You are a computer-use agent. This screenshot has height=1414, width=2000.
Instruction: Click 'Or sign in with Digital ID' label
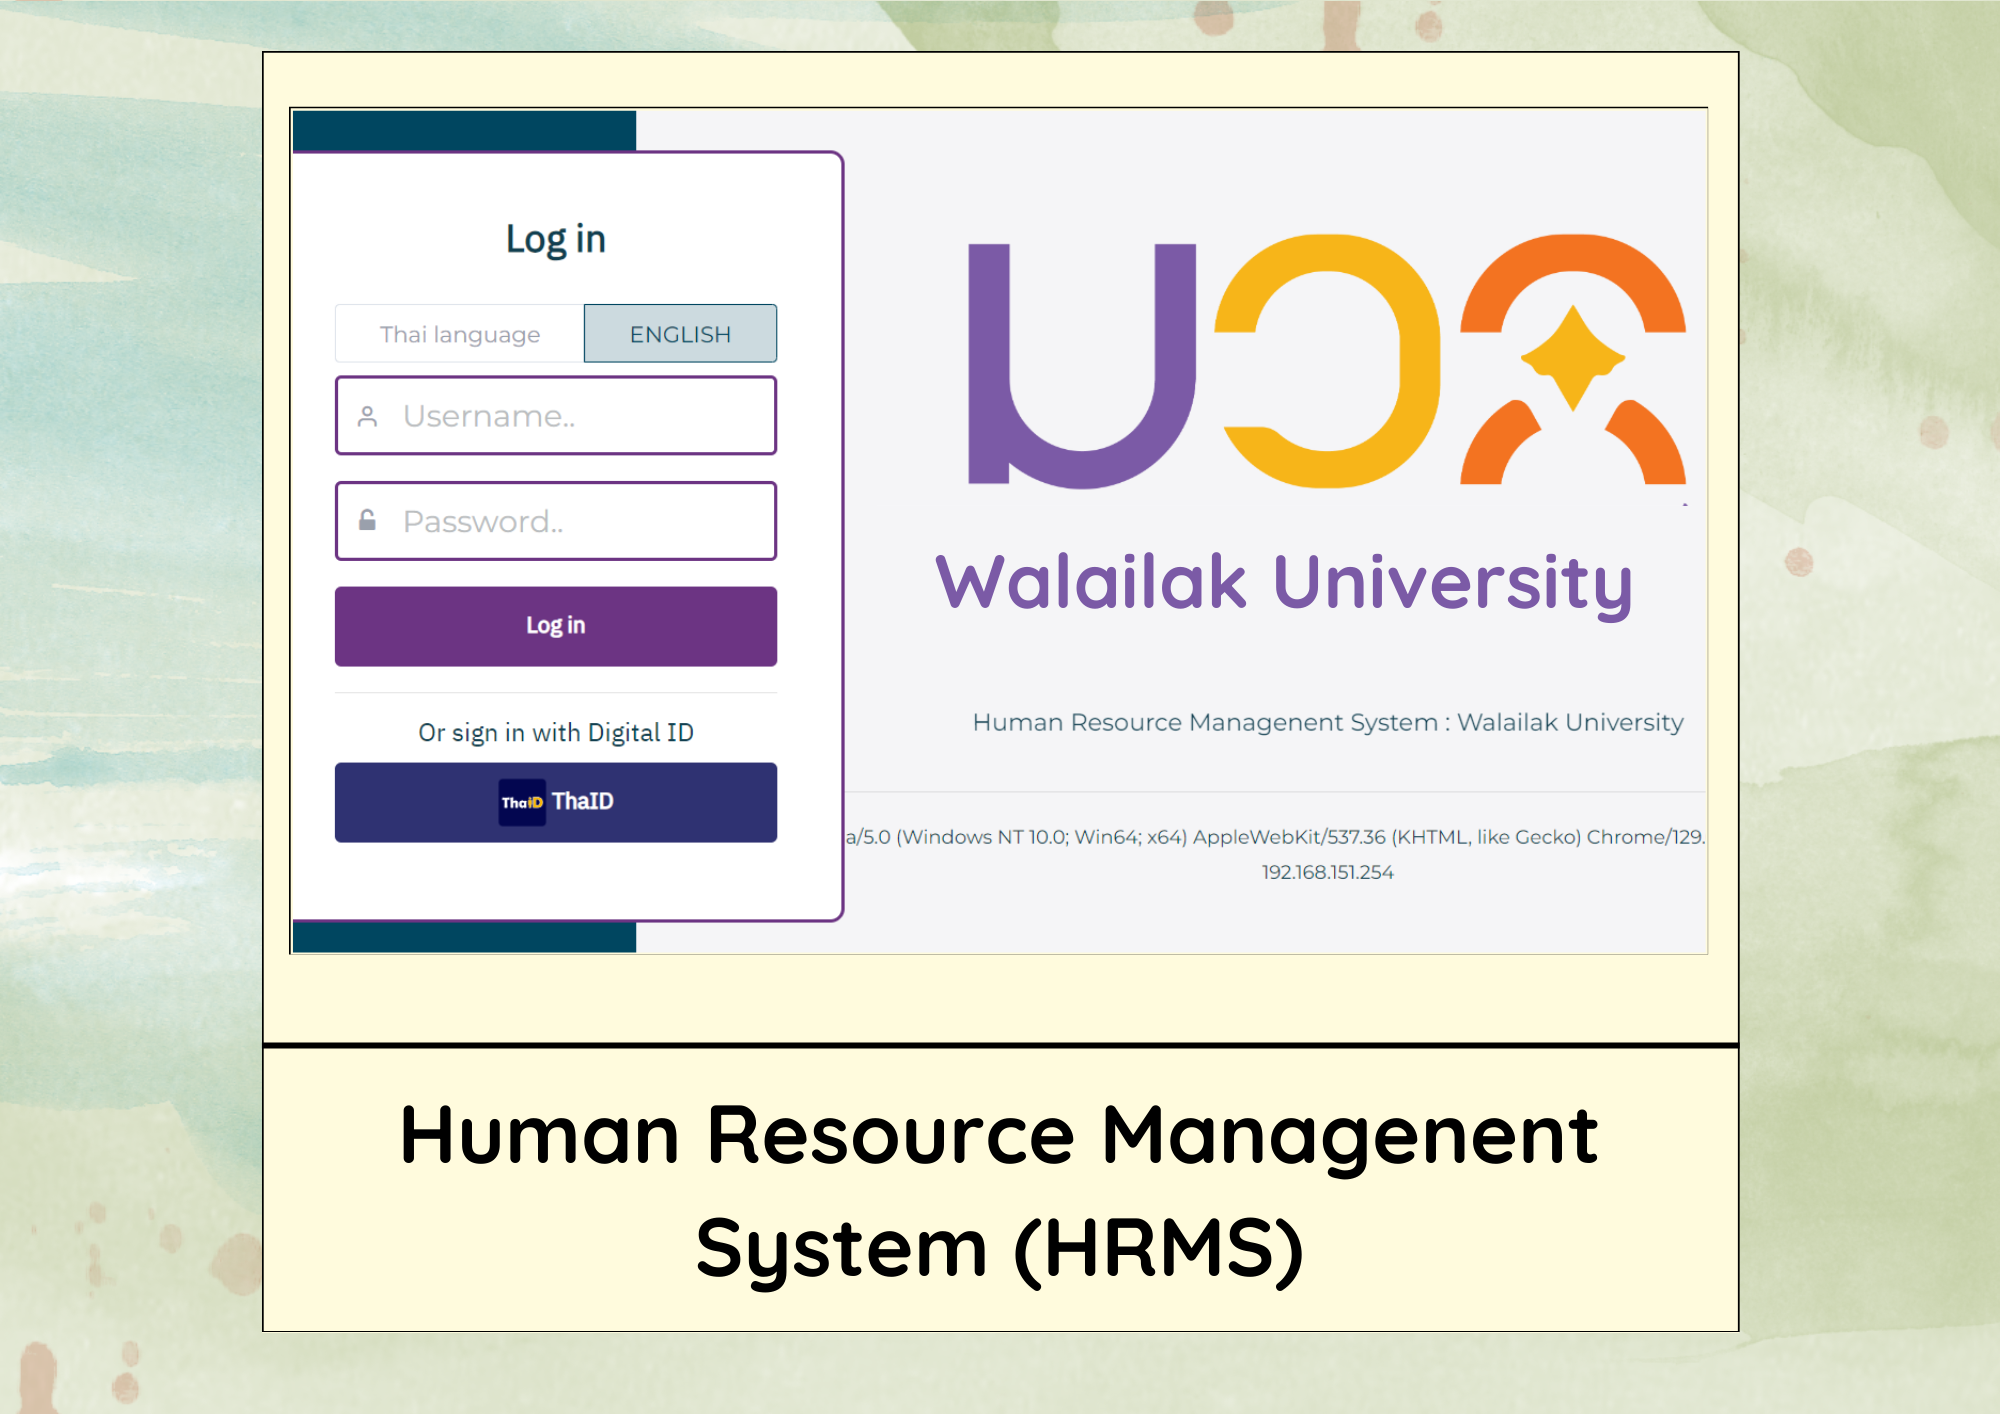[x=555, y=733]
